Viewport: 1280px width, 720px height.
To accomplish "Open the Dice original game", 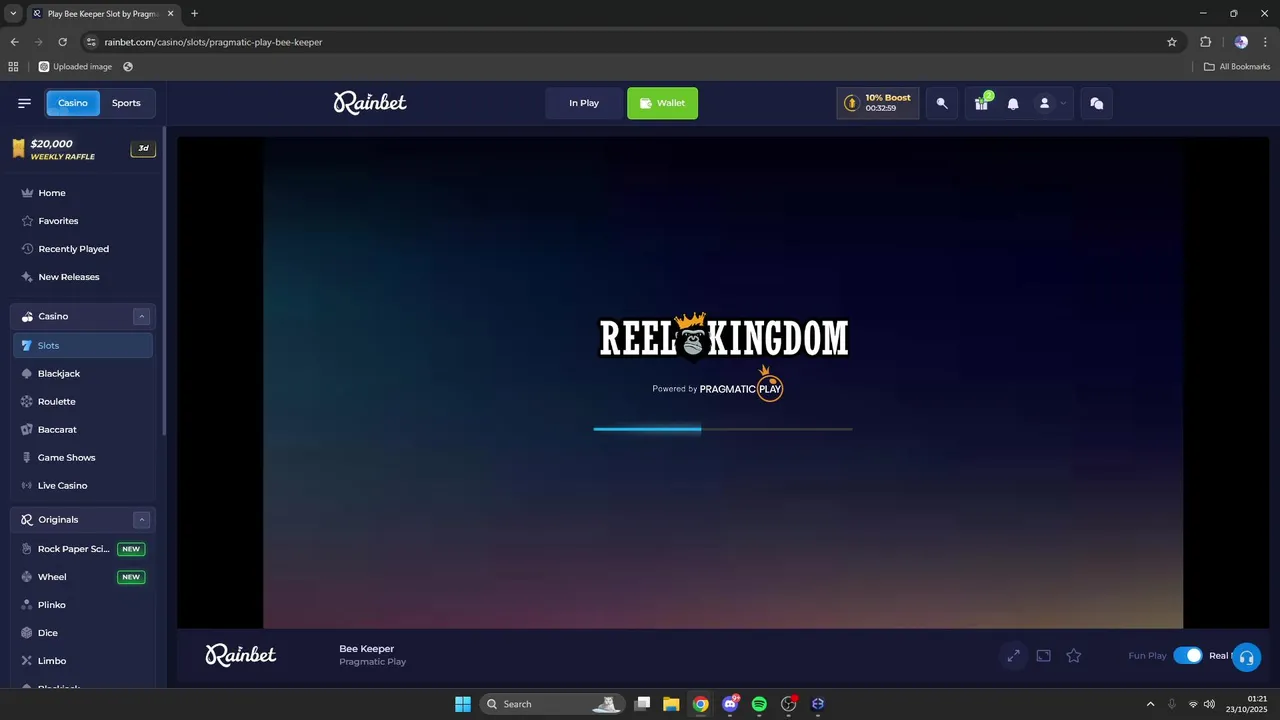I will coord(83,633).
